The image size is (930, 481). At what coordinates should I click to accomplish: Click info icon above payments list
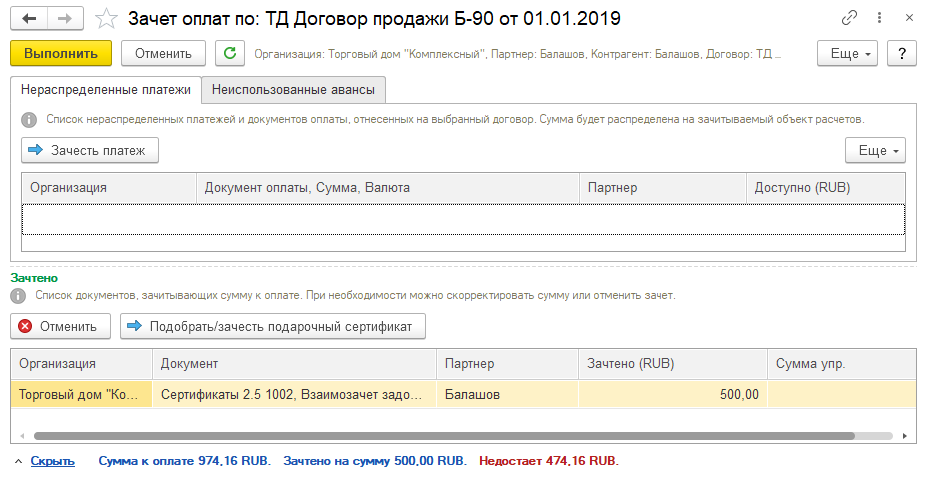coord(30,119)
